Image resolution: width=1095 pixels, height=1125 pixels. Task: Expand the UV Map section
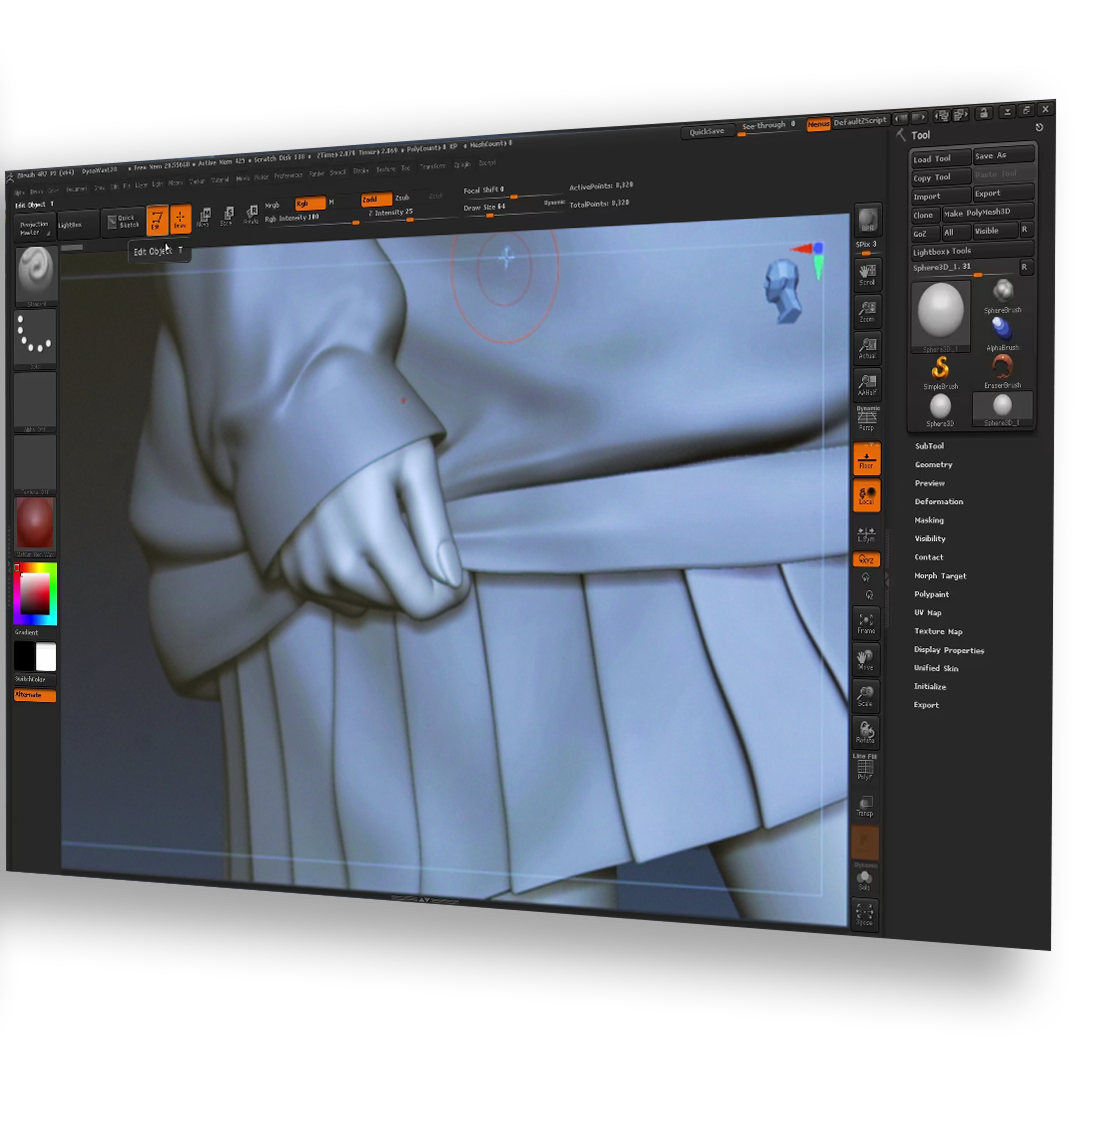pos(928,613)
